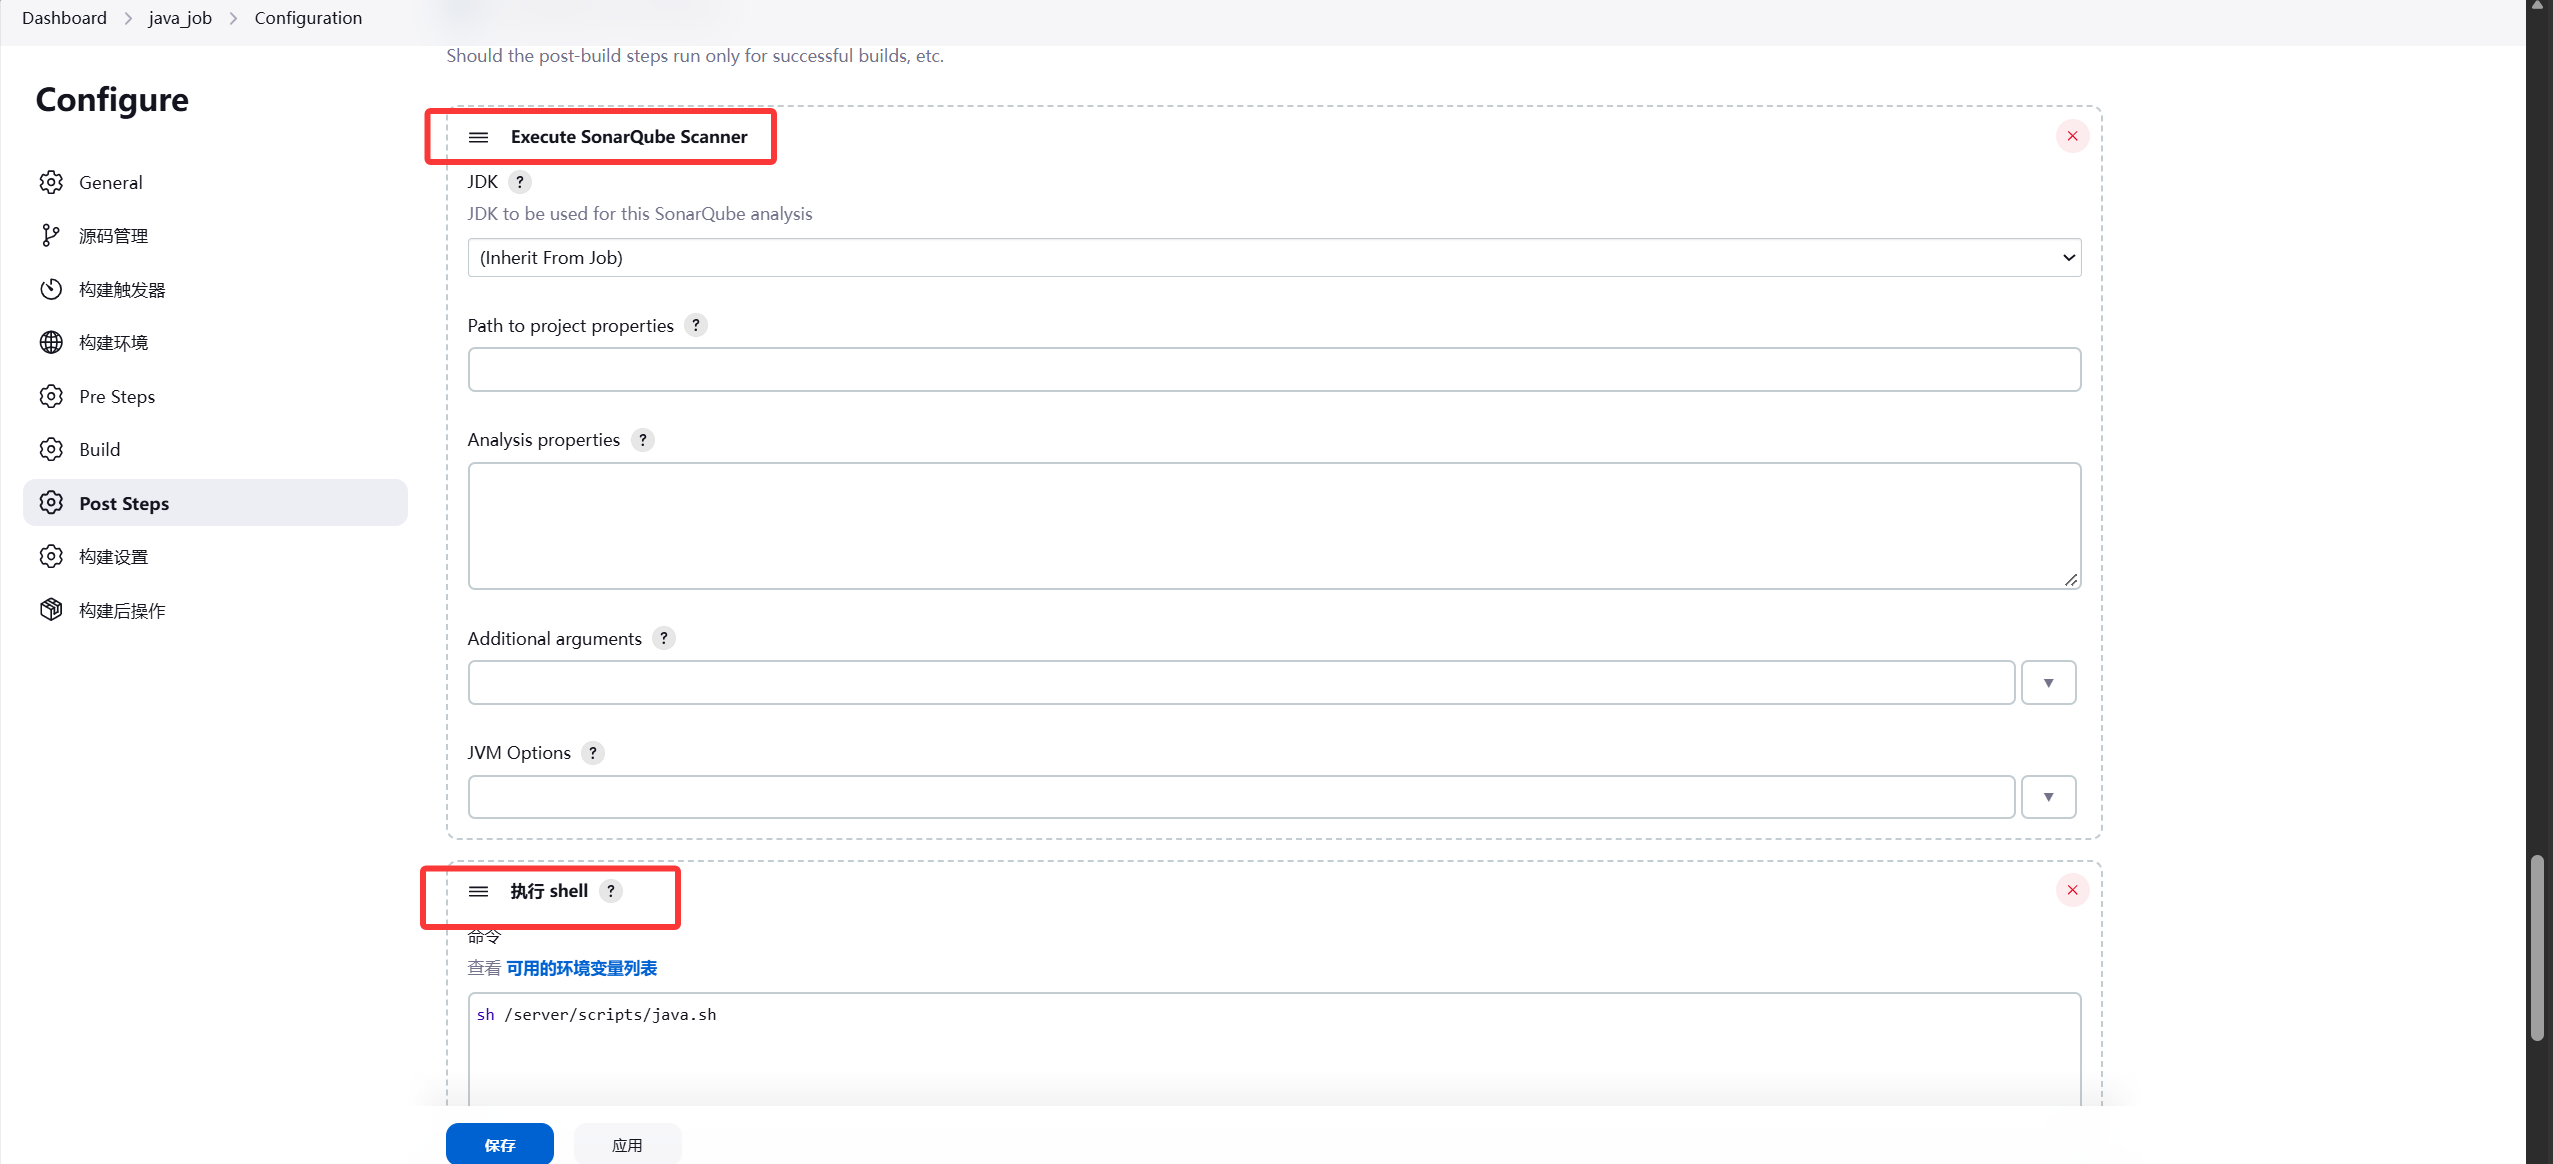
Task: Focus the Analysis properties text area
Action: pyautogui.click(x=1274, y=525)
